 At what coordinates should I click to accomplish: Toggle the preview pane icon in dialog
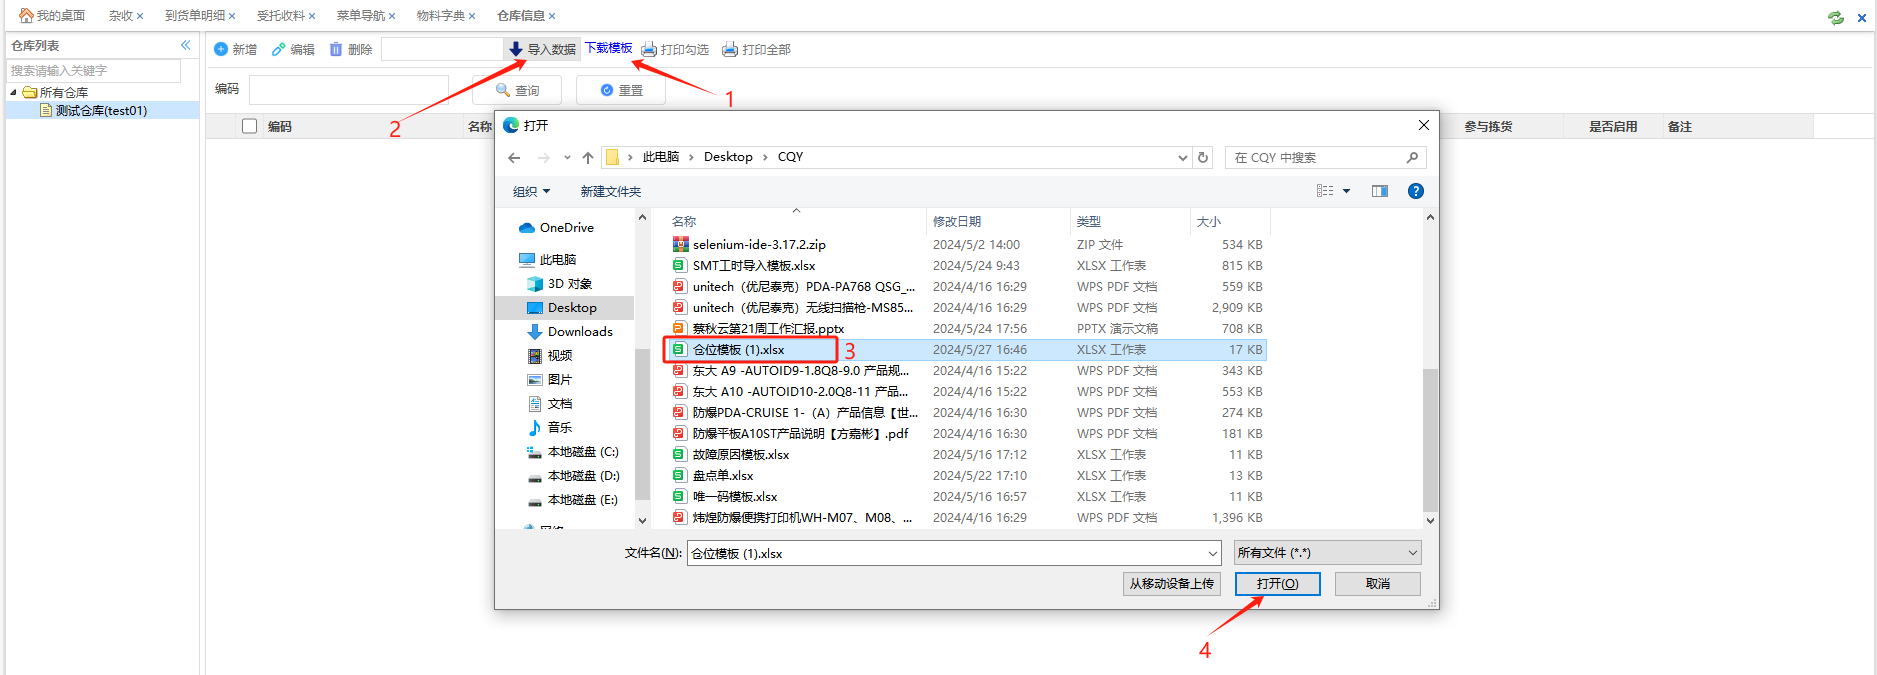(1379, 191)
